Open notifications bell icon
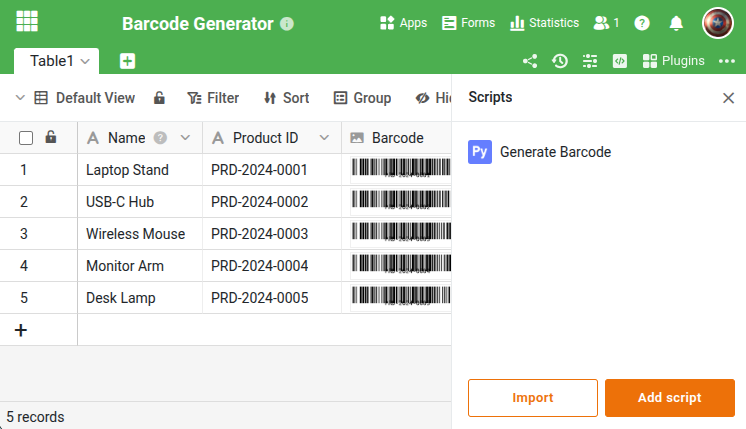This screenshot has height=429, width=746. [x=676, y=23]
